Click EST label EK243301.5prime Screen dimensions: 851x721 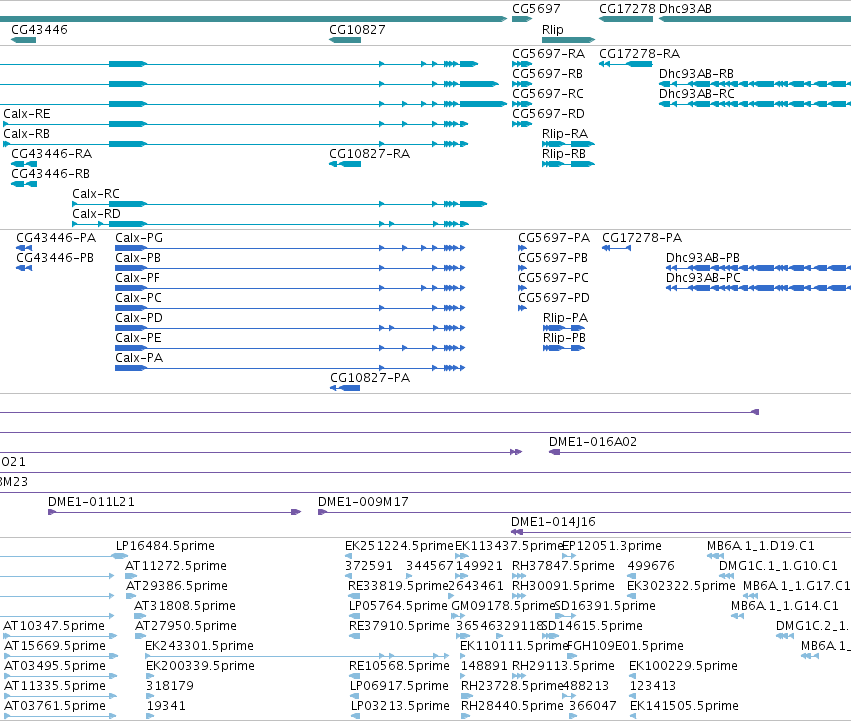click(199, 647)
